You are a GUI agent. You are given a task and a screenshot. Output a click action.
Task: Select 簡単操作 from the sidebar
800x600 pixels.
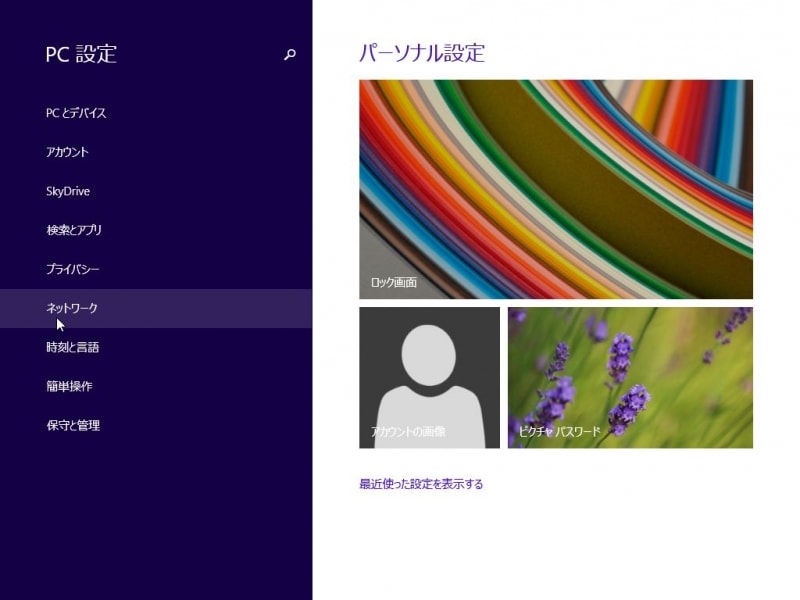pyautogui.click(x=69, y=386)
